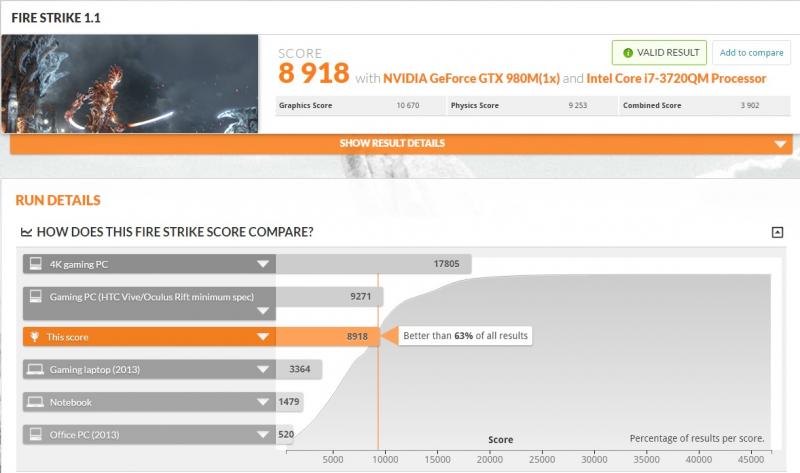Viewport: 800px width, 473px height.
Task: Click the Combined Score label
Action: point(652,106)
